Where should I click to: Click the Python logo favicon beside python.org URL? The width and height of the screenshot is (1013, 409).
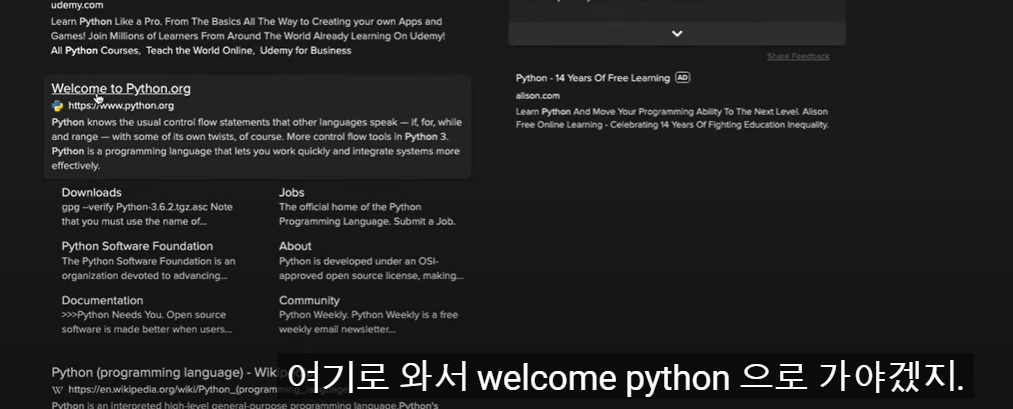(57, 106)
